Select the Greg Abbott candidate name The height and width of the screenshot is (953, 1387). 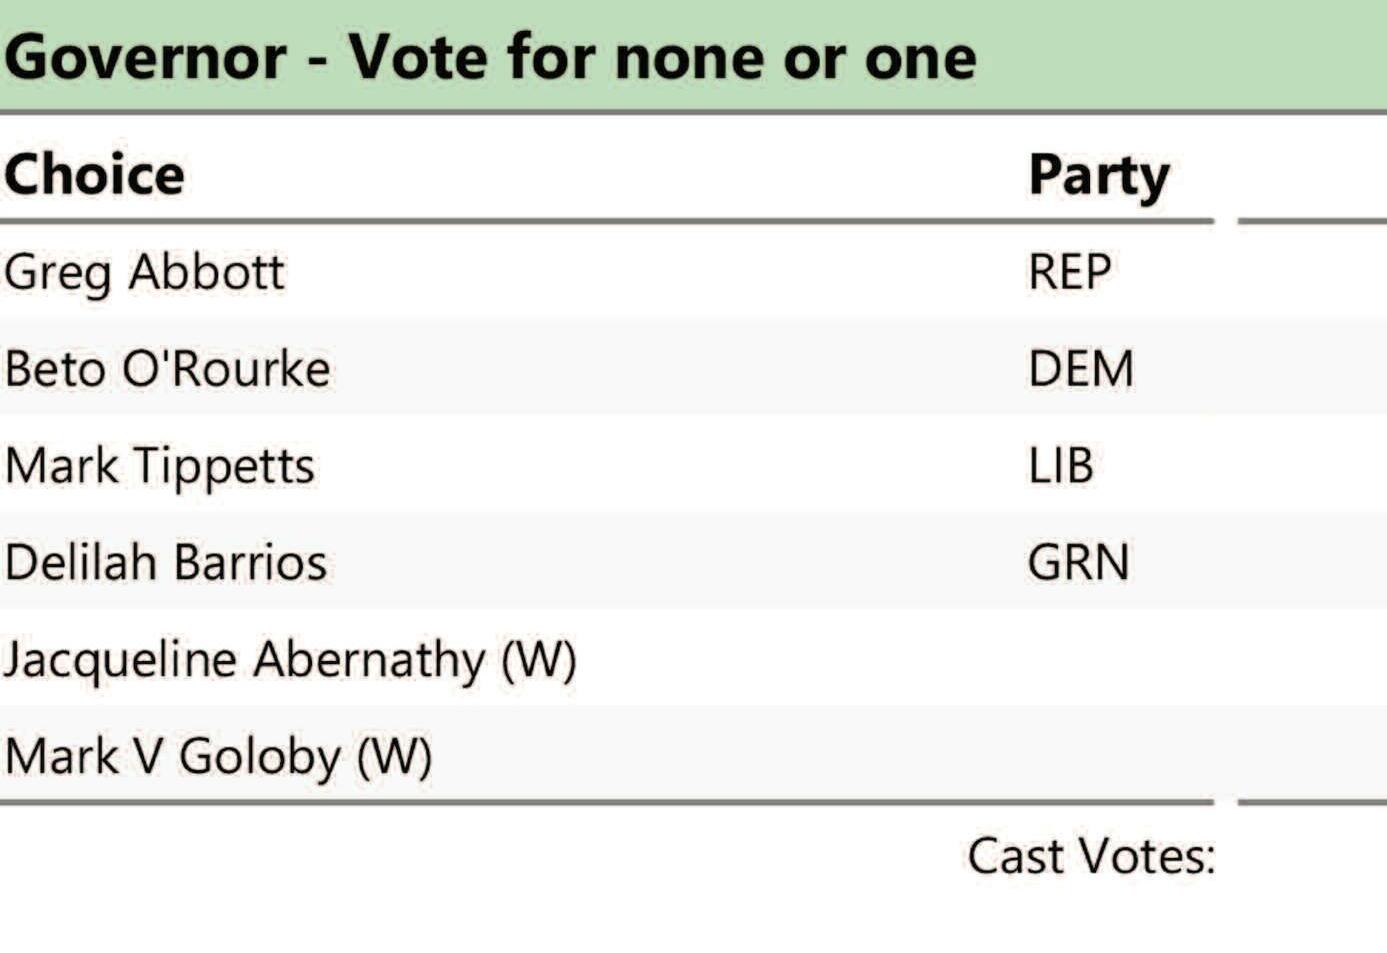[x=145, y=272]
